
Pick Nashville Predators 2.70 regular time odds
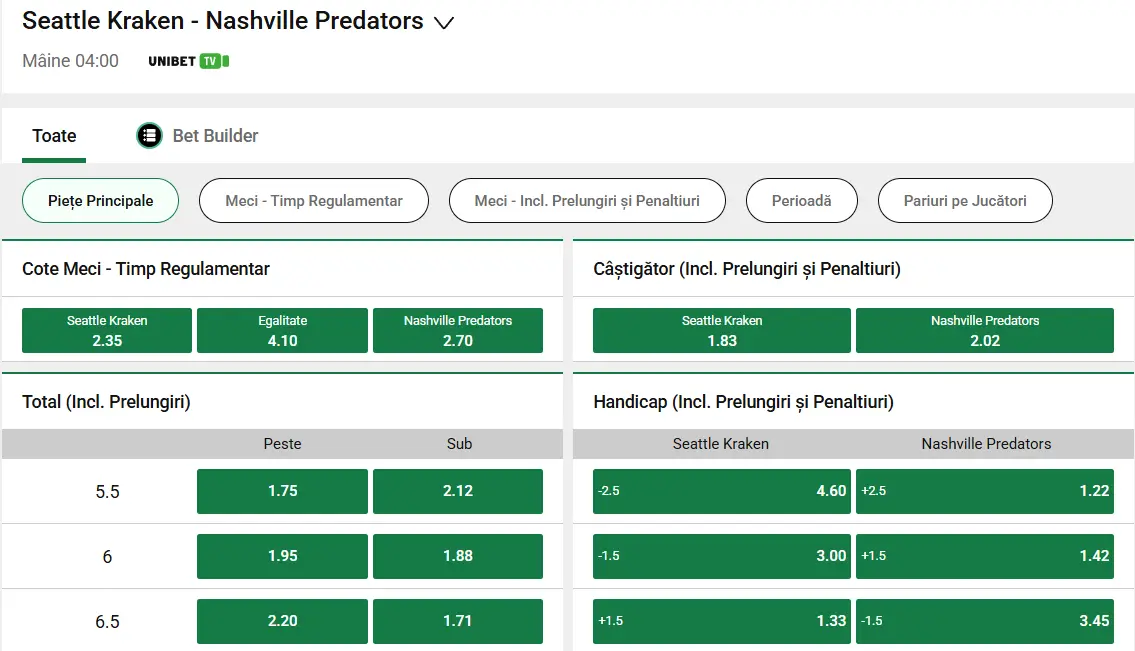tap(458, 330)
